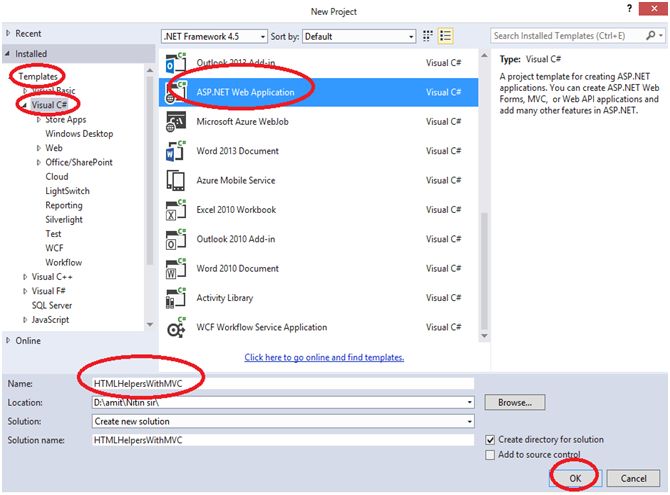Image resolution: width=670 pixels, height=495 pixels.
Task: Click the search magnifier icon
Action: pyautogui.click(x=651, y=35)
